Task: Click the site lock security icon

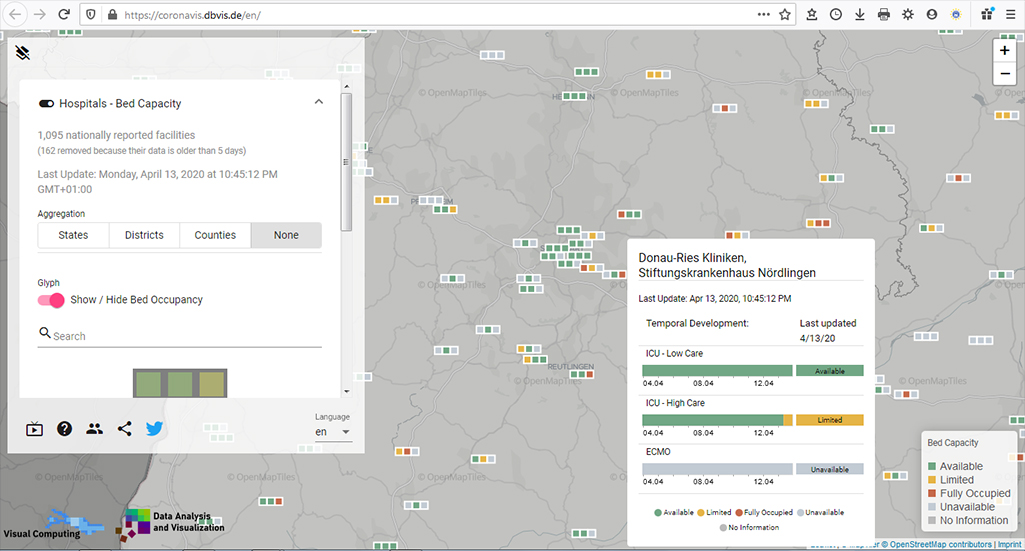Action: click(x=112, y=14)
